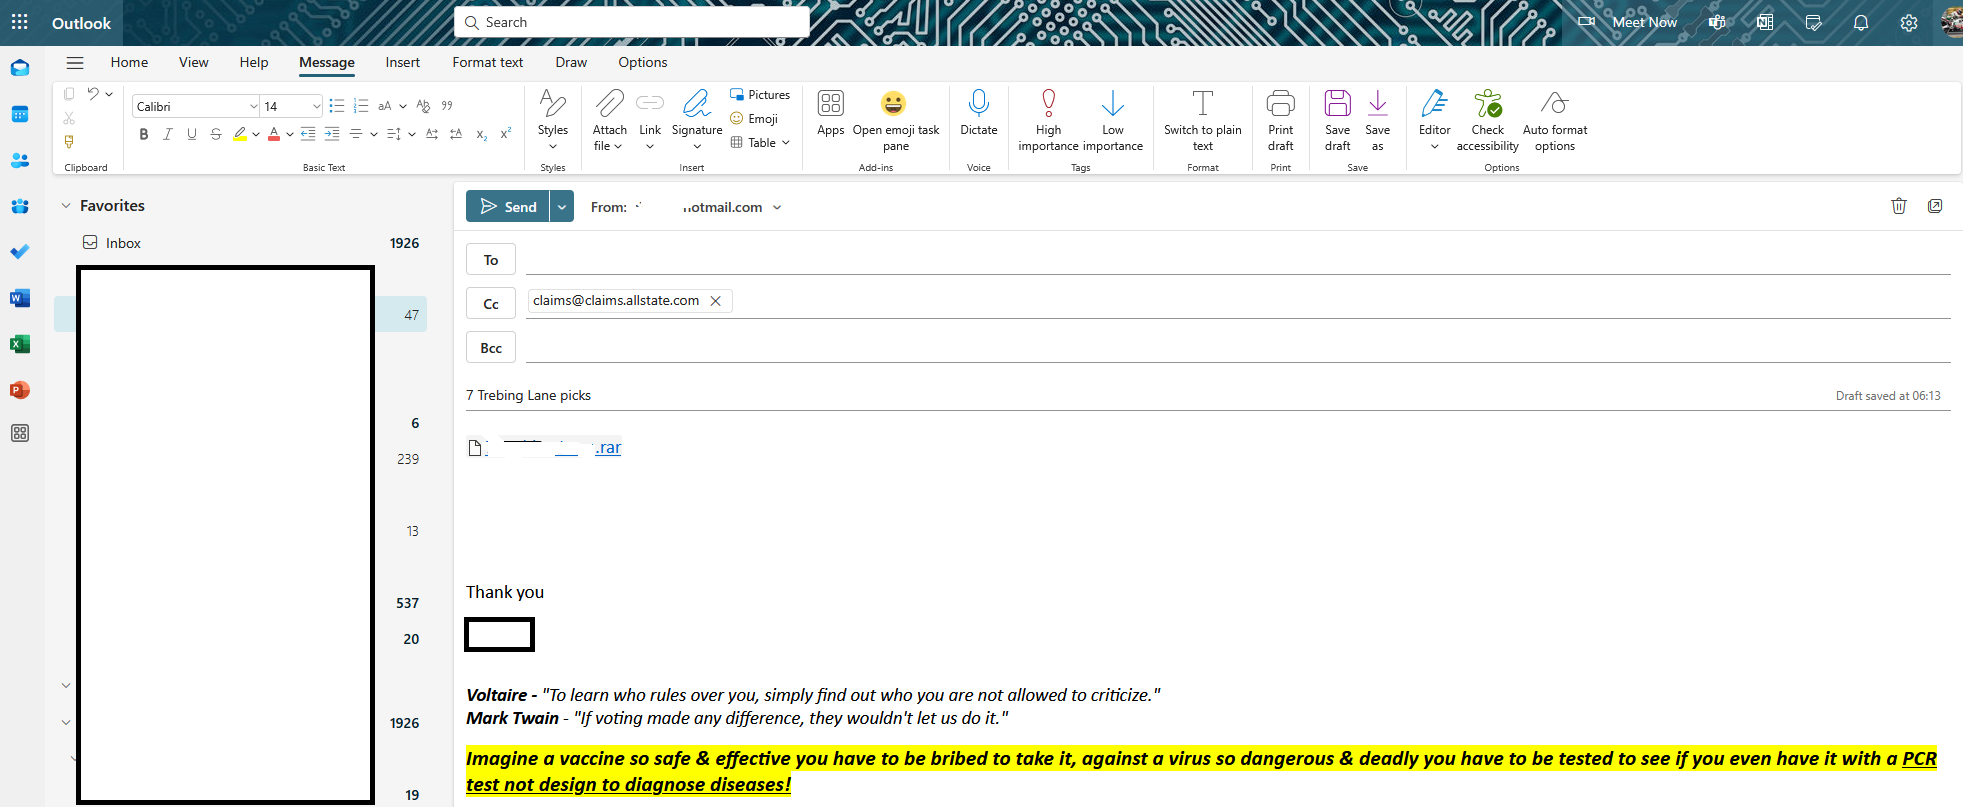Toggle Italic formatting
Image resolution: width=1963 pixels, height=807 pixels.
(x=168, y=134)
